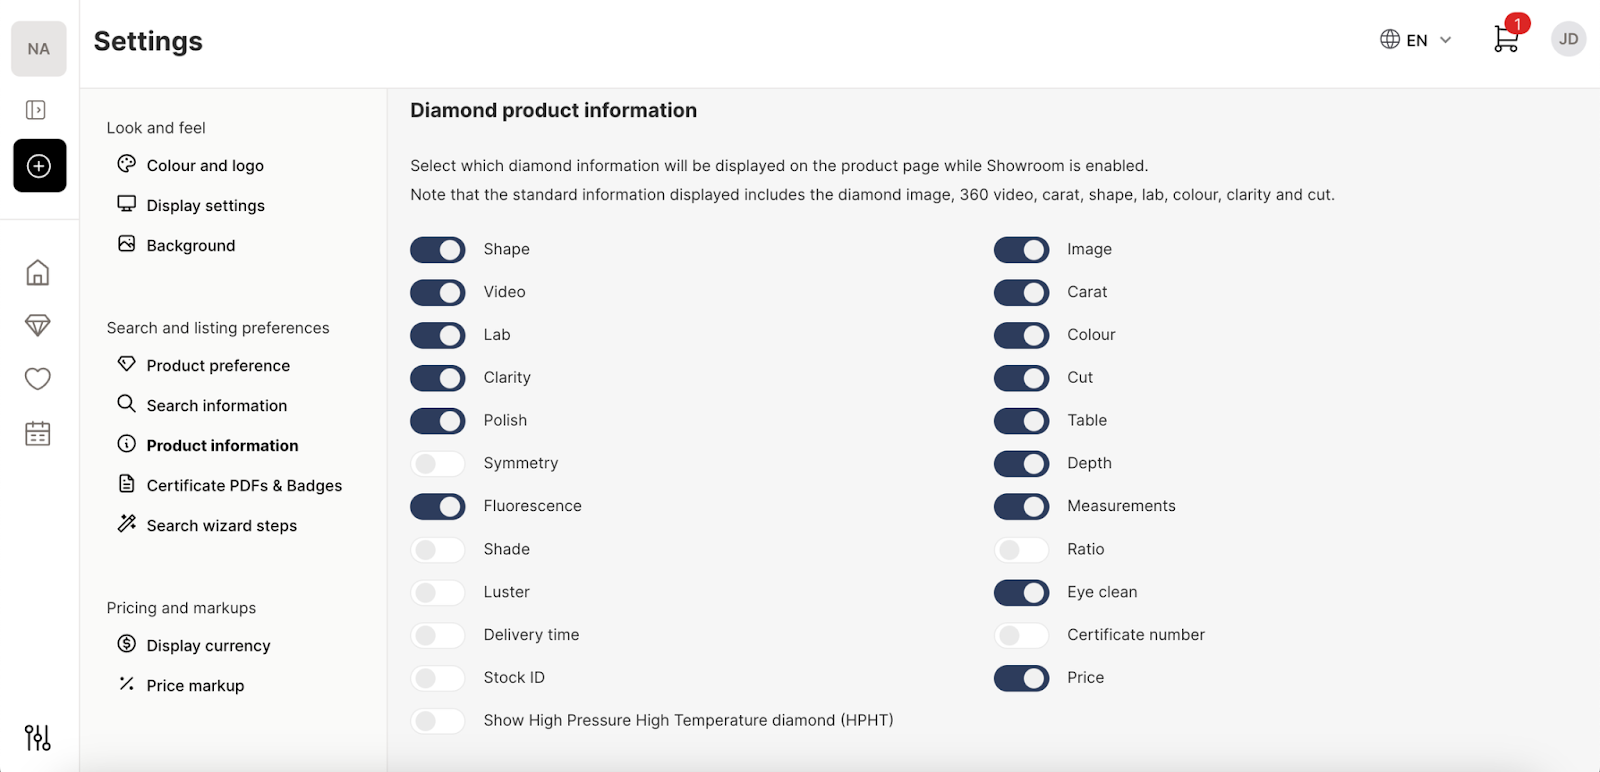The image size is (1600, 772).
Task: Open the NA account switcher
Action: pyautogui.click(x=39, y=49)
